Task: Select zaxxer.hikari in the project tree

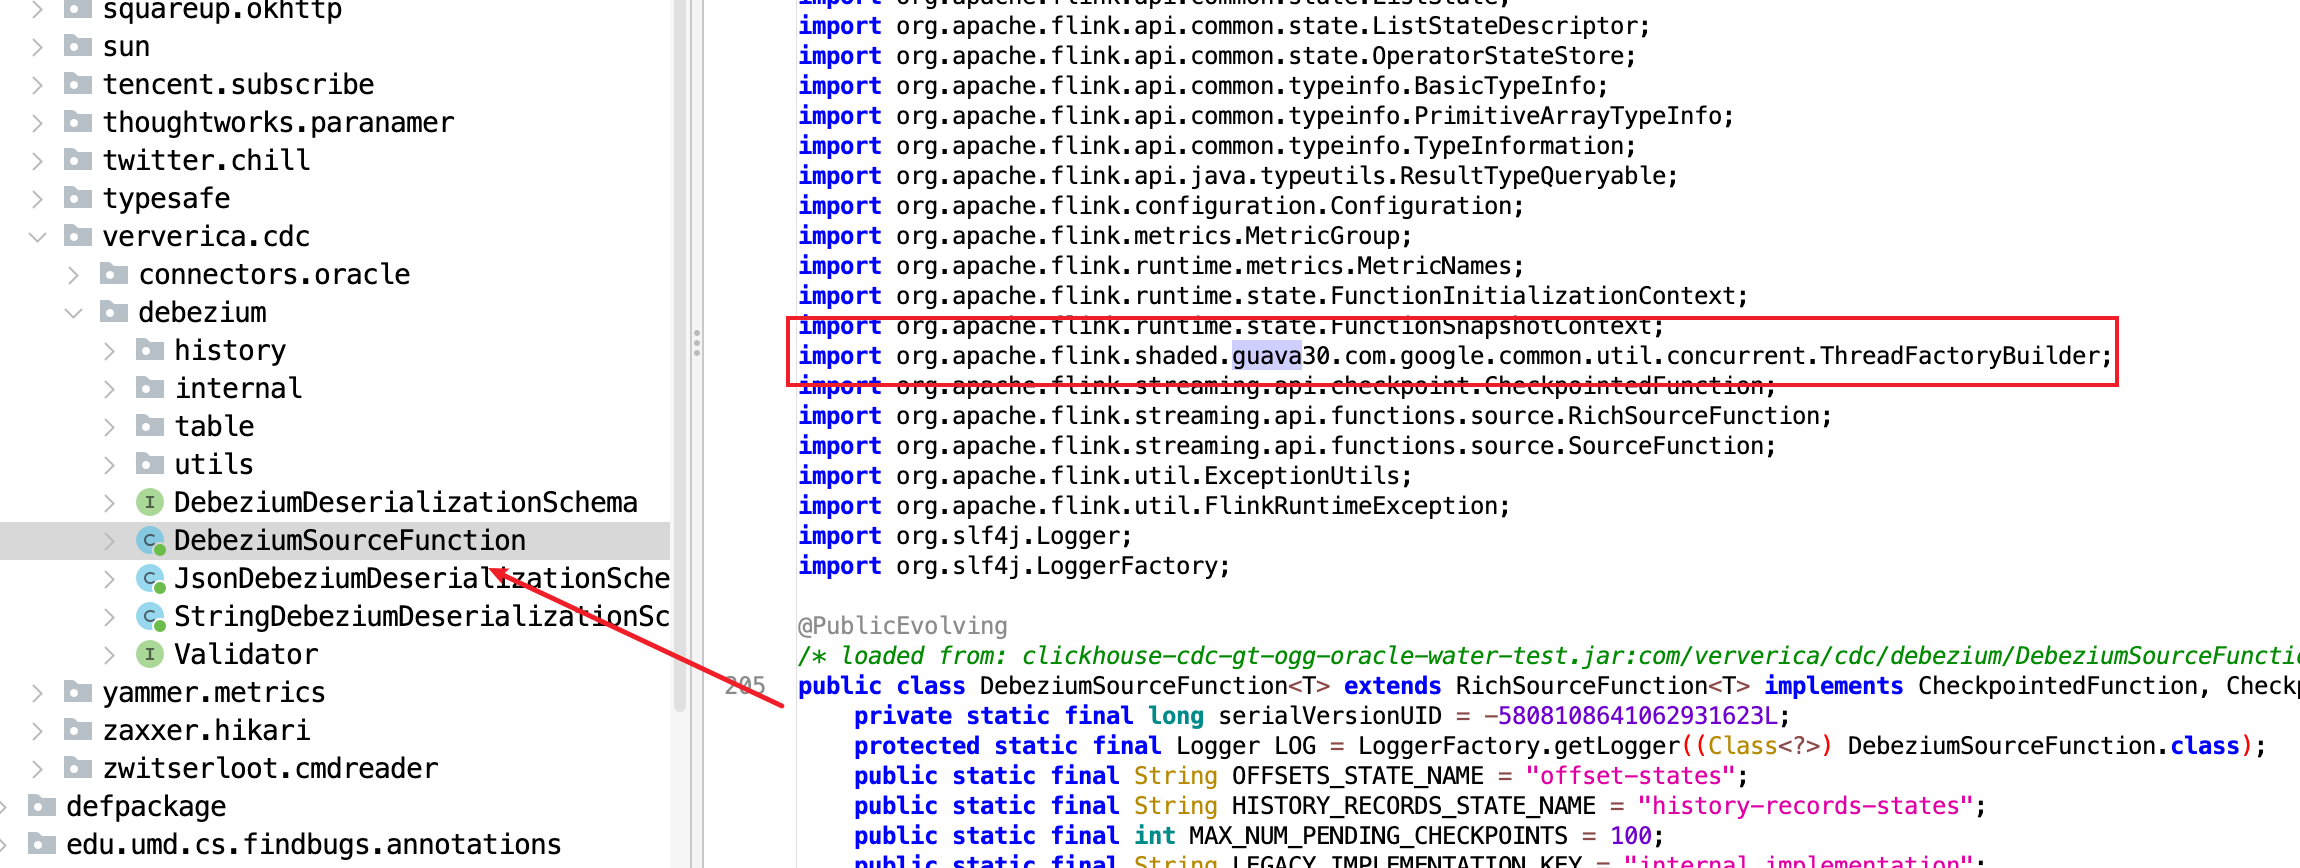Action: (206, 731)
